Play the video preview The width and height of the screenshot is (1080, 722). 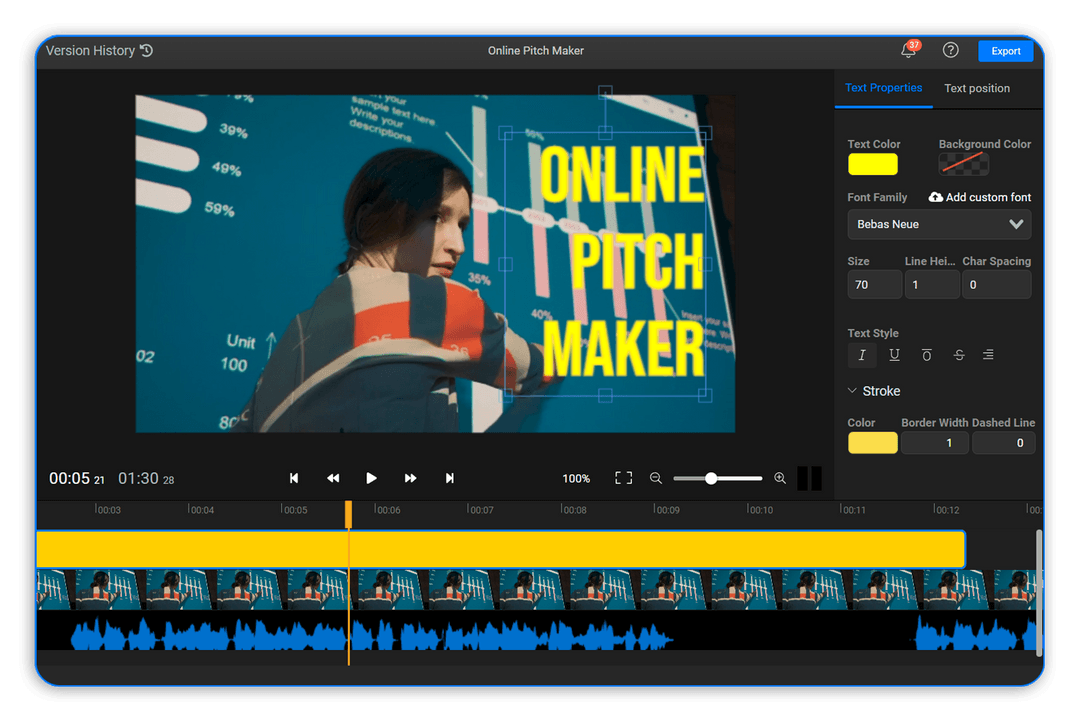tap(371, 478)
